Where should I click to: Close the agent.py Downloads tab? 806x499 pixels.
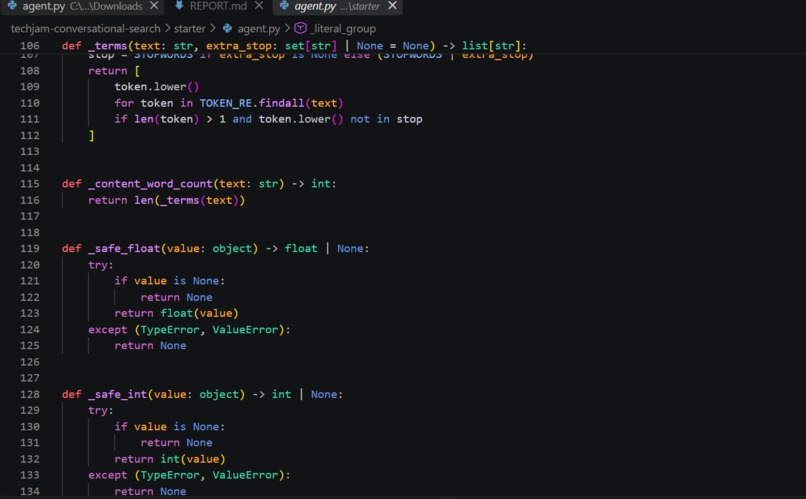[154, 6]
